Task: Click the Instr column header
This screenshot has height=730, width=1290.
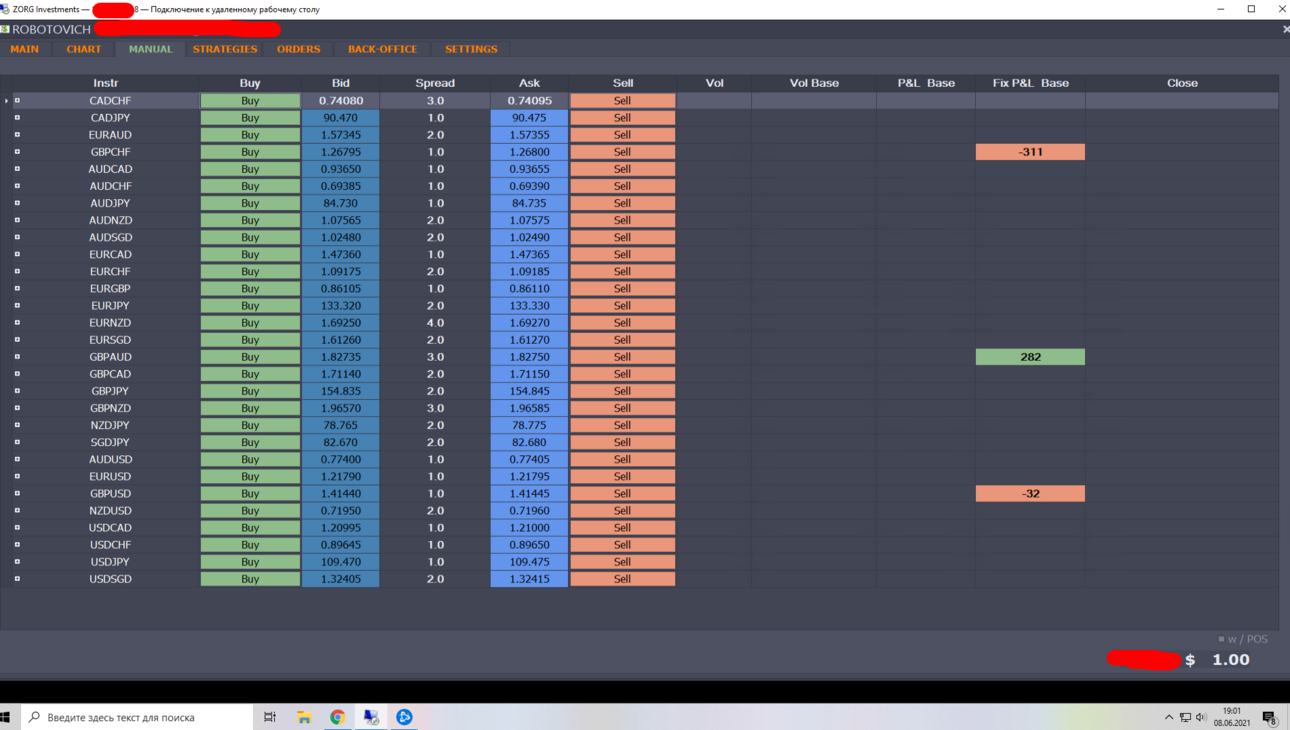Action: coord(105,83)
